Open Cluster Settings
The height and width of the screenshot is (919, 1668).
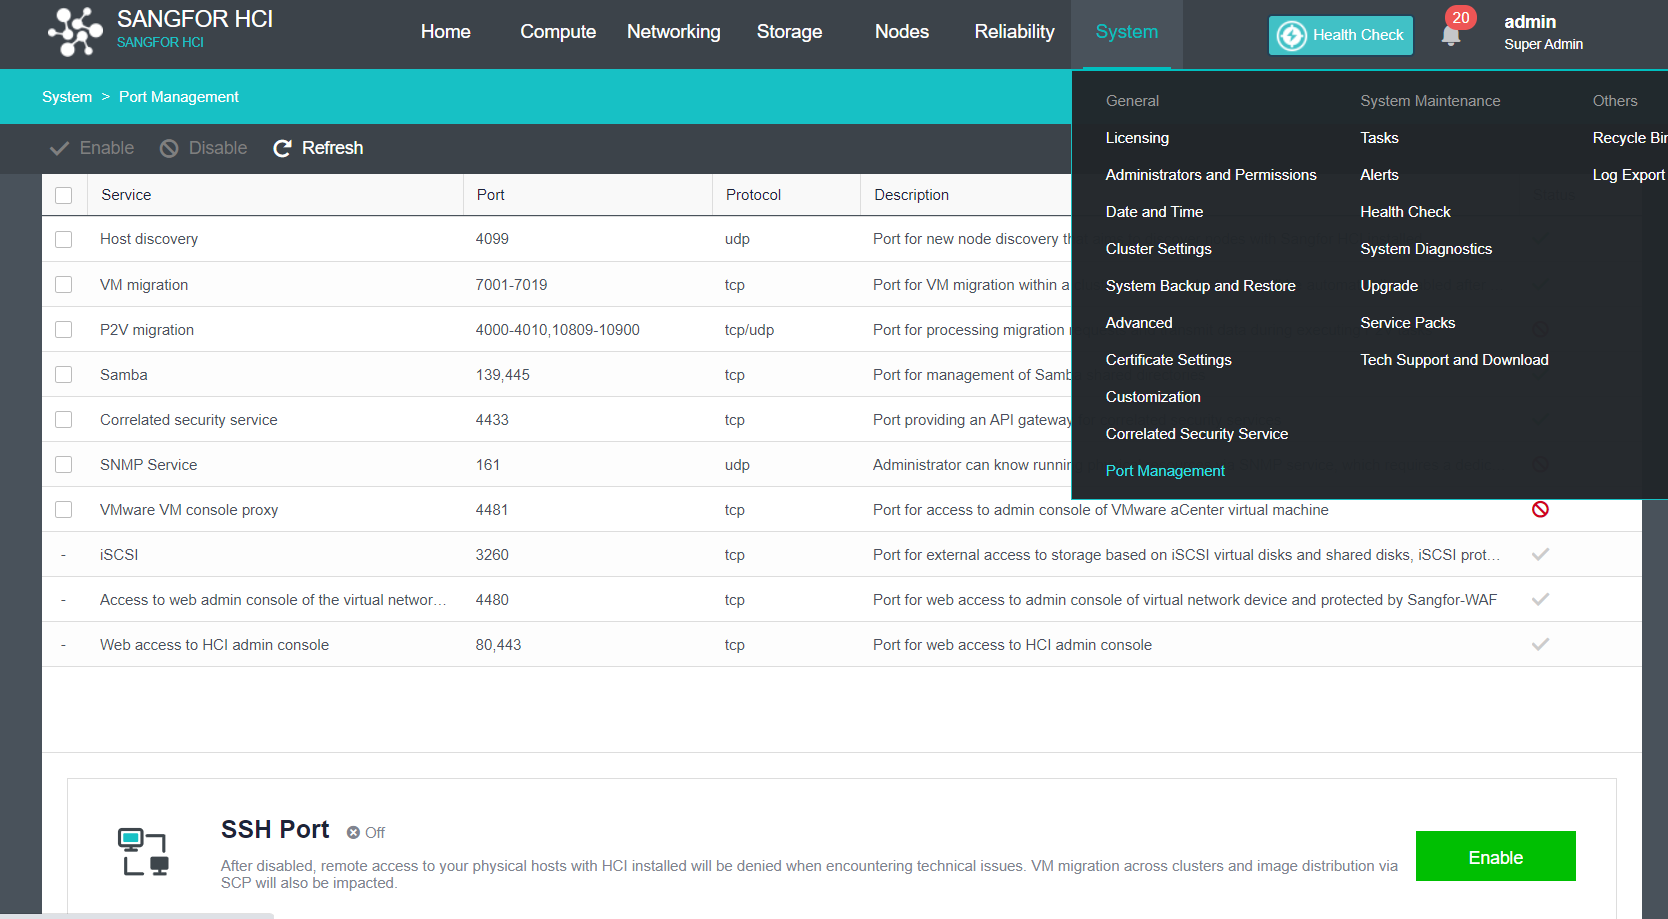1158,249
